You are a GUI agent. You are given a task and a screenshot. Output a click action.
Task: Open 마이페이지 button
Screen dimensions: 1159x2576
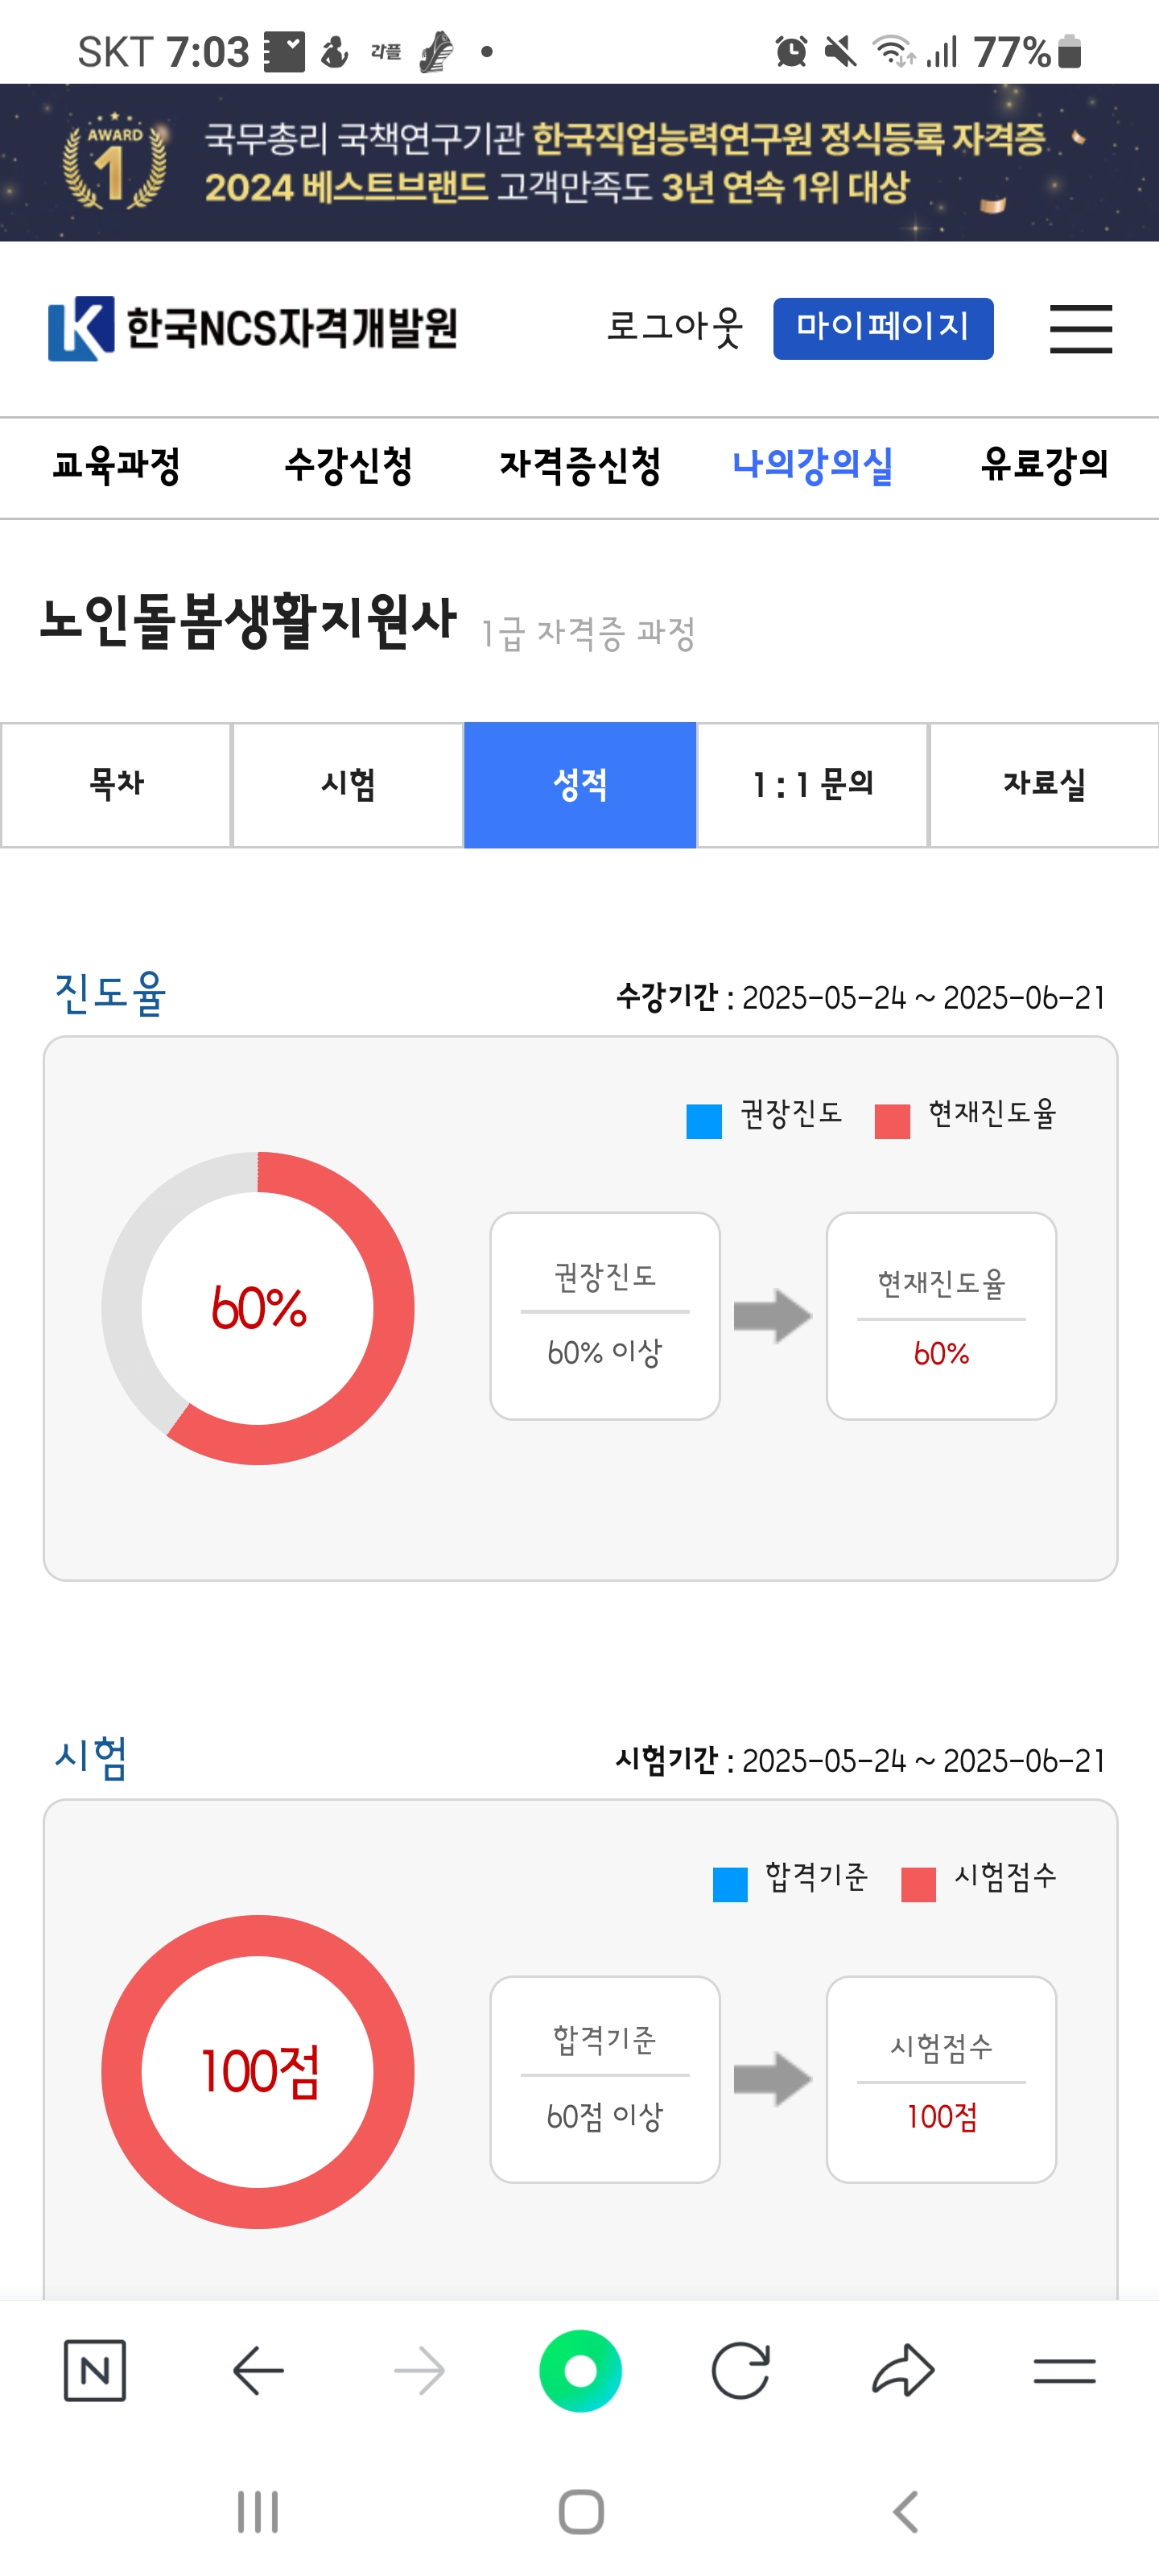click(882, 327)
